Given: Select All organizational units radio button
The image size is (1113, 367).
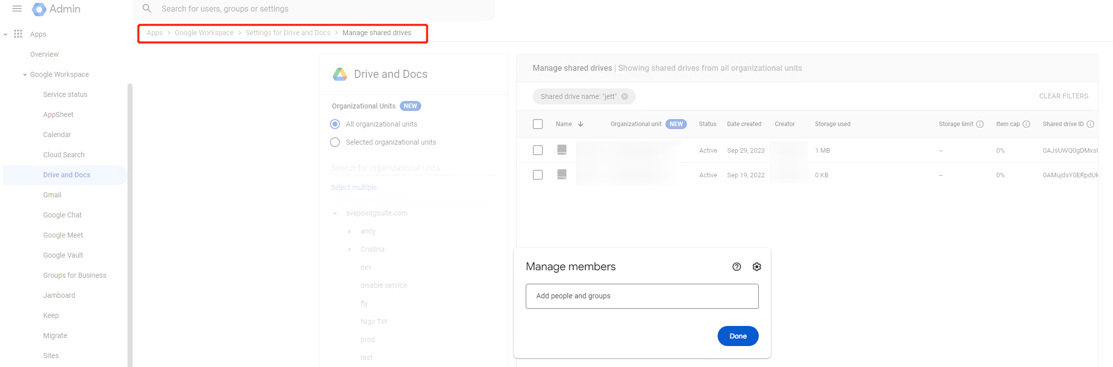Looking at the screenshot, I should (335, 124).
